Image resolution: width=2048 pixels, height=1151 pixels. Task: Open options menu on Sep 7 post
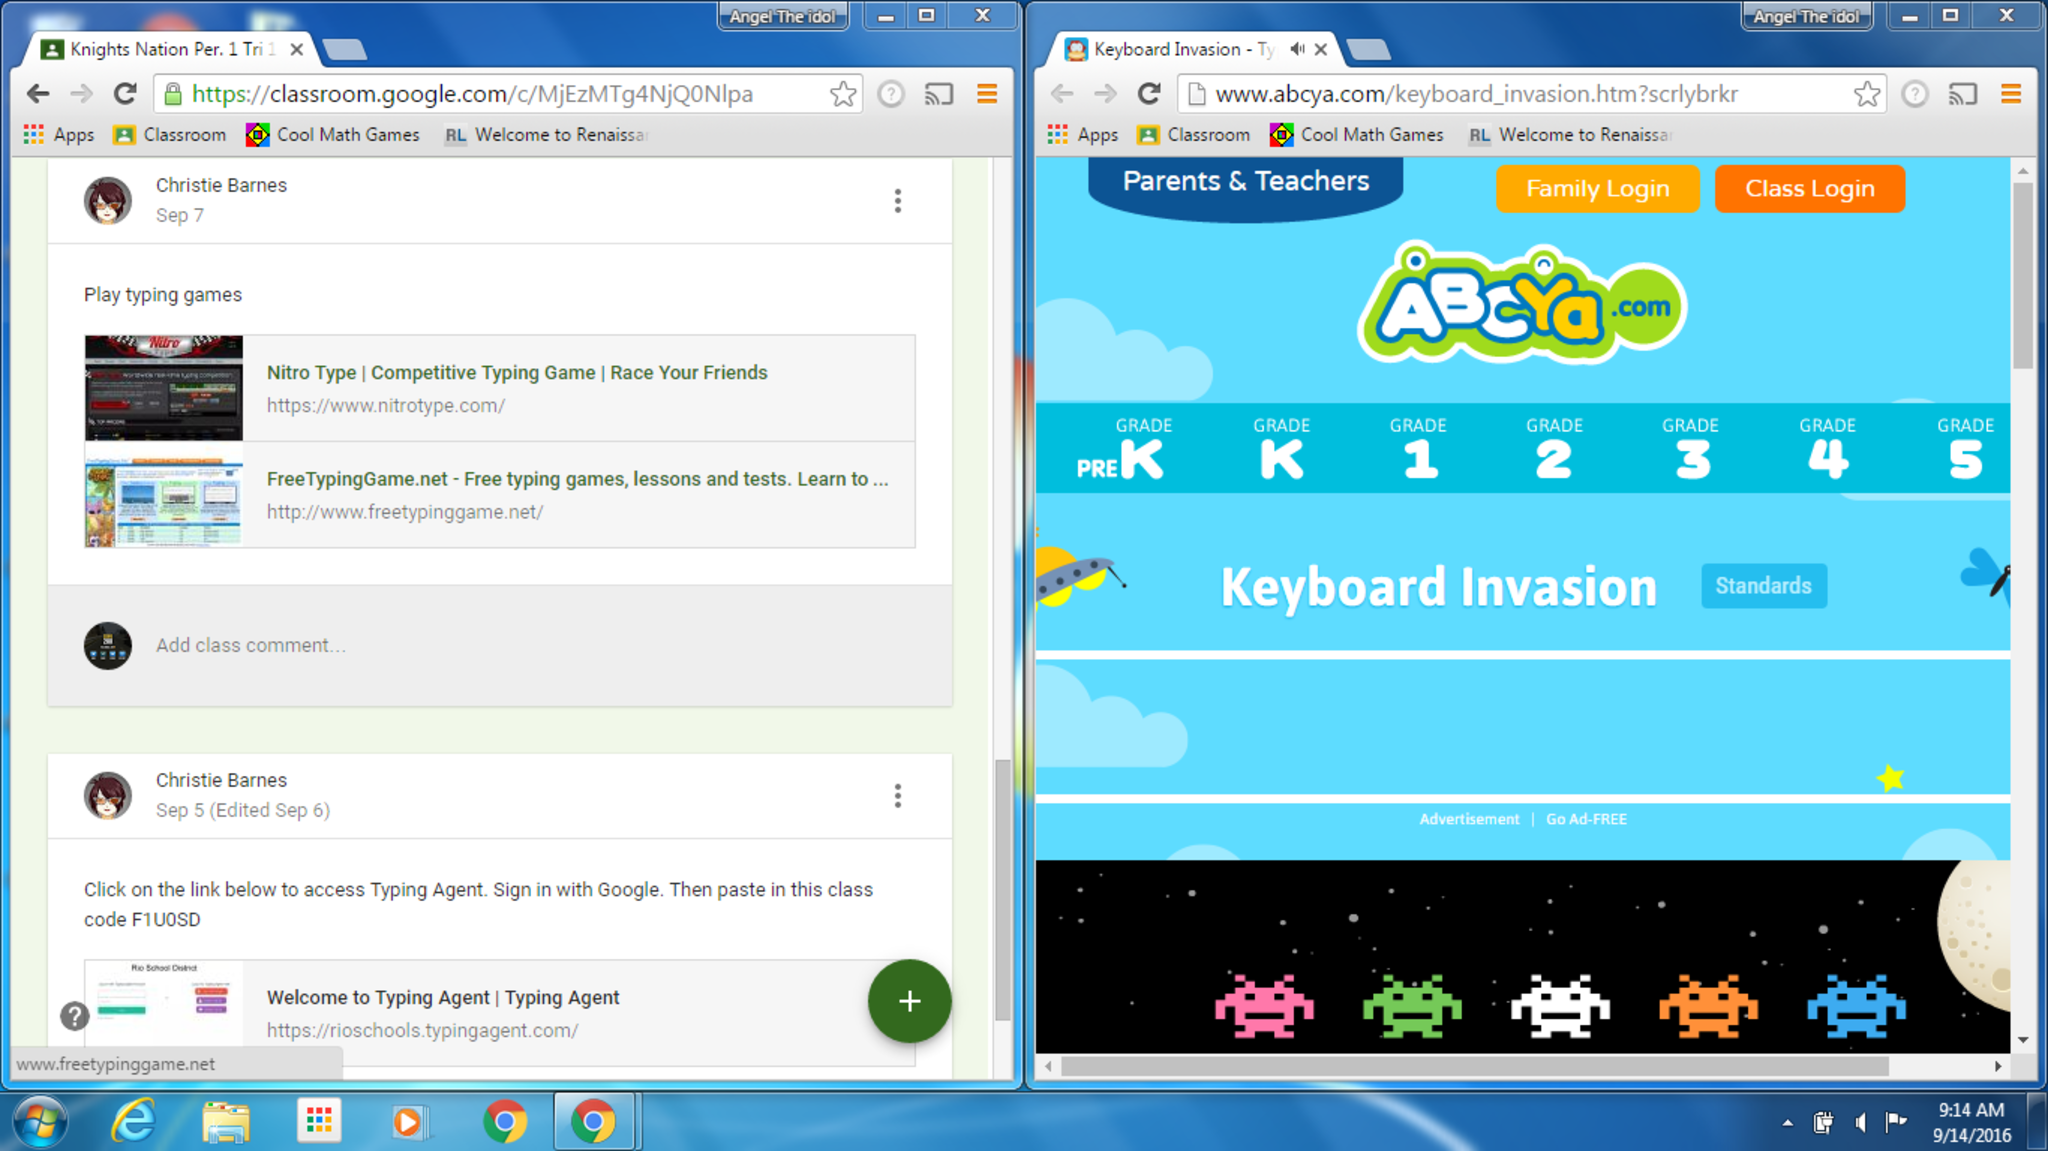[x=897, y=201]
